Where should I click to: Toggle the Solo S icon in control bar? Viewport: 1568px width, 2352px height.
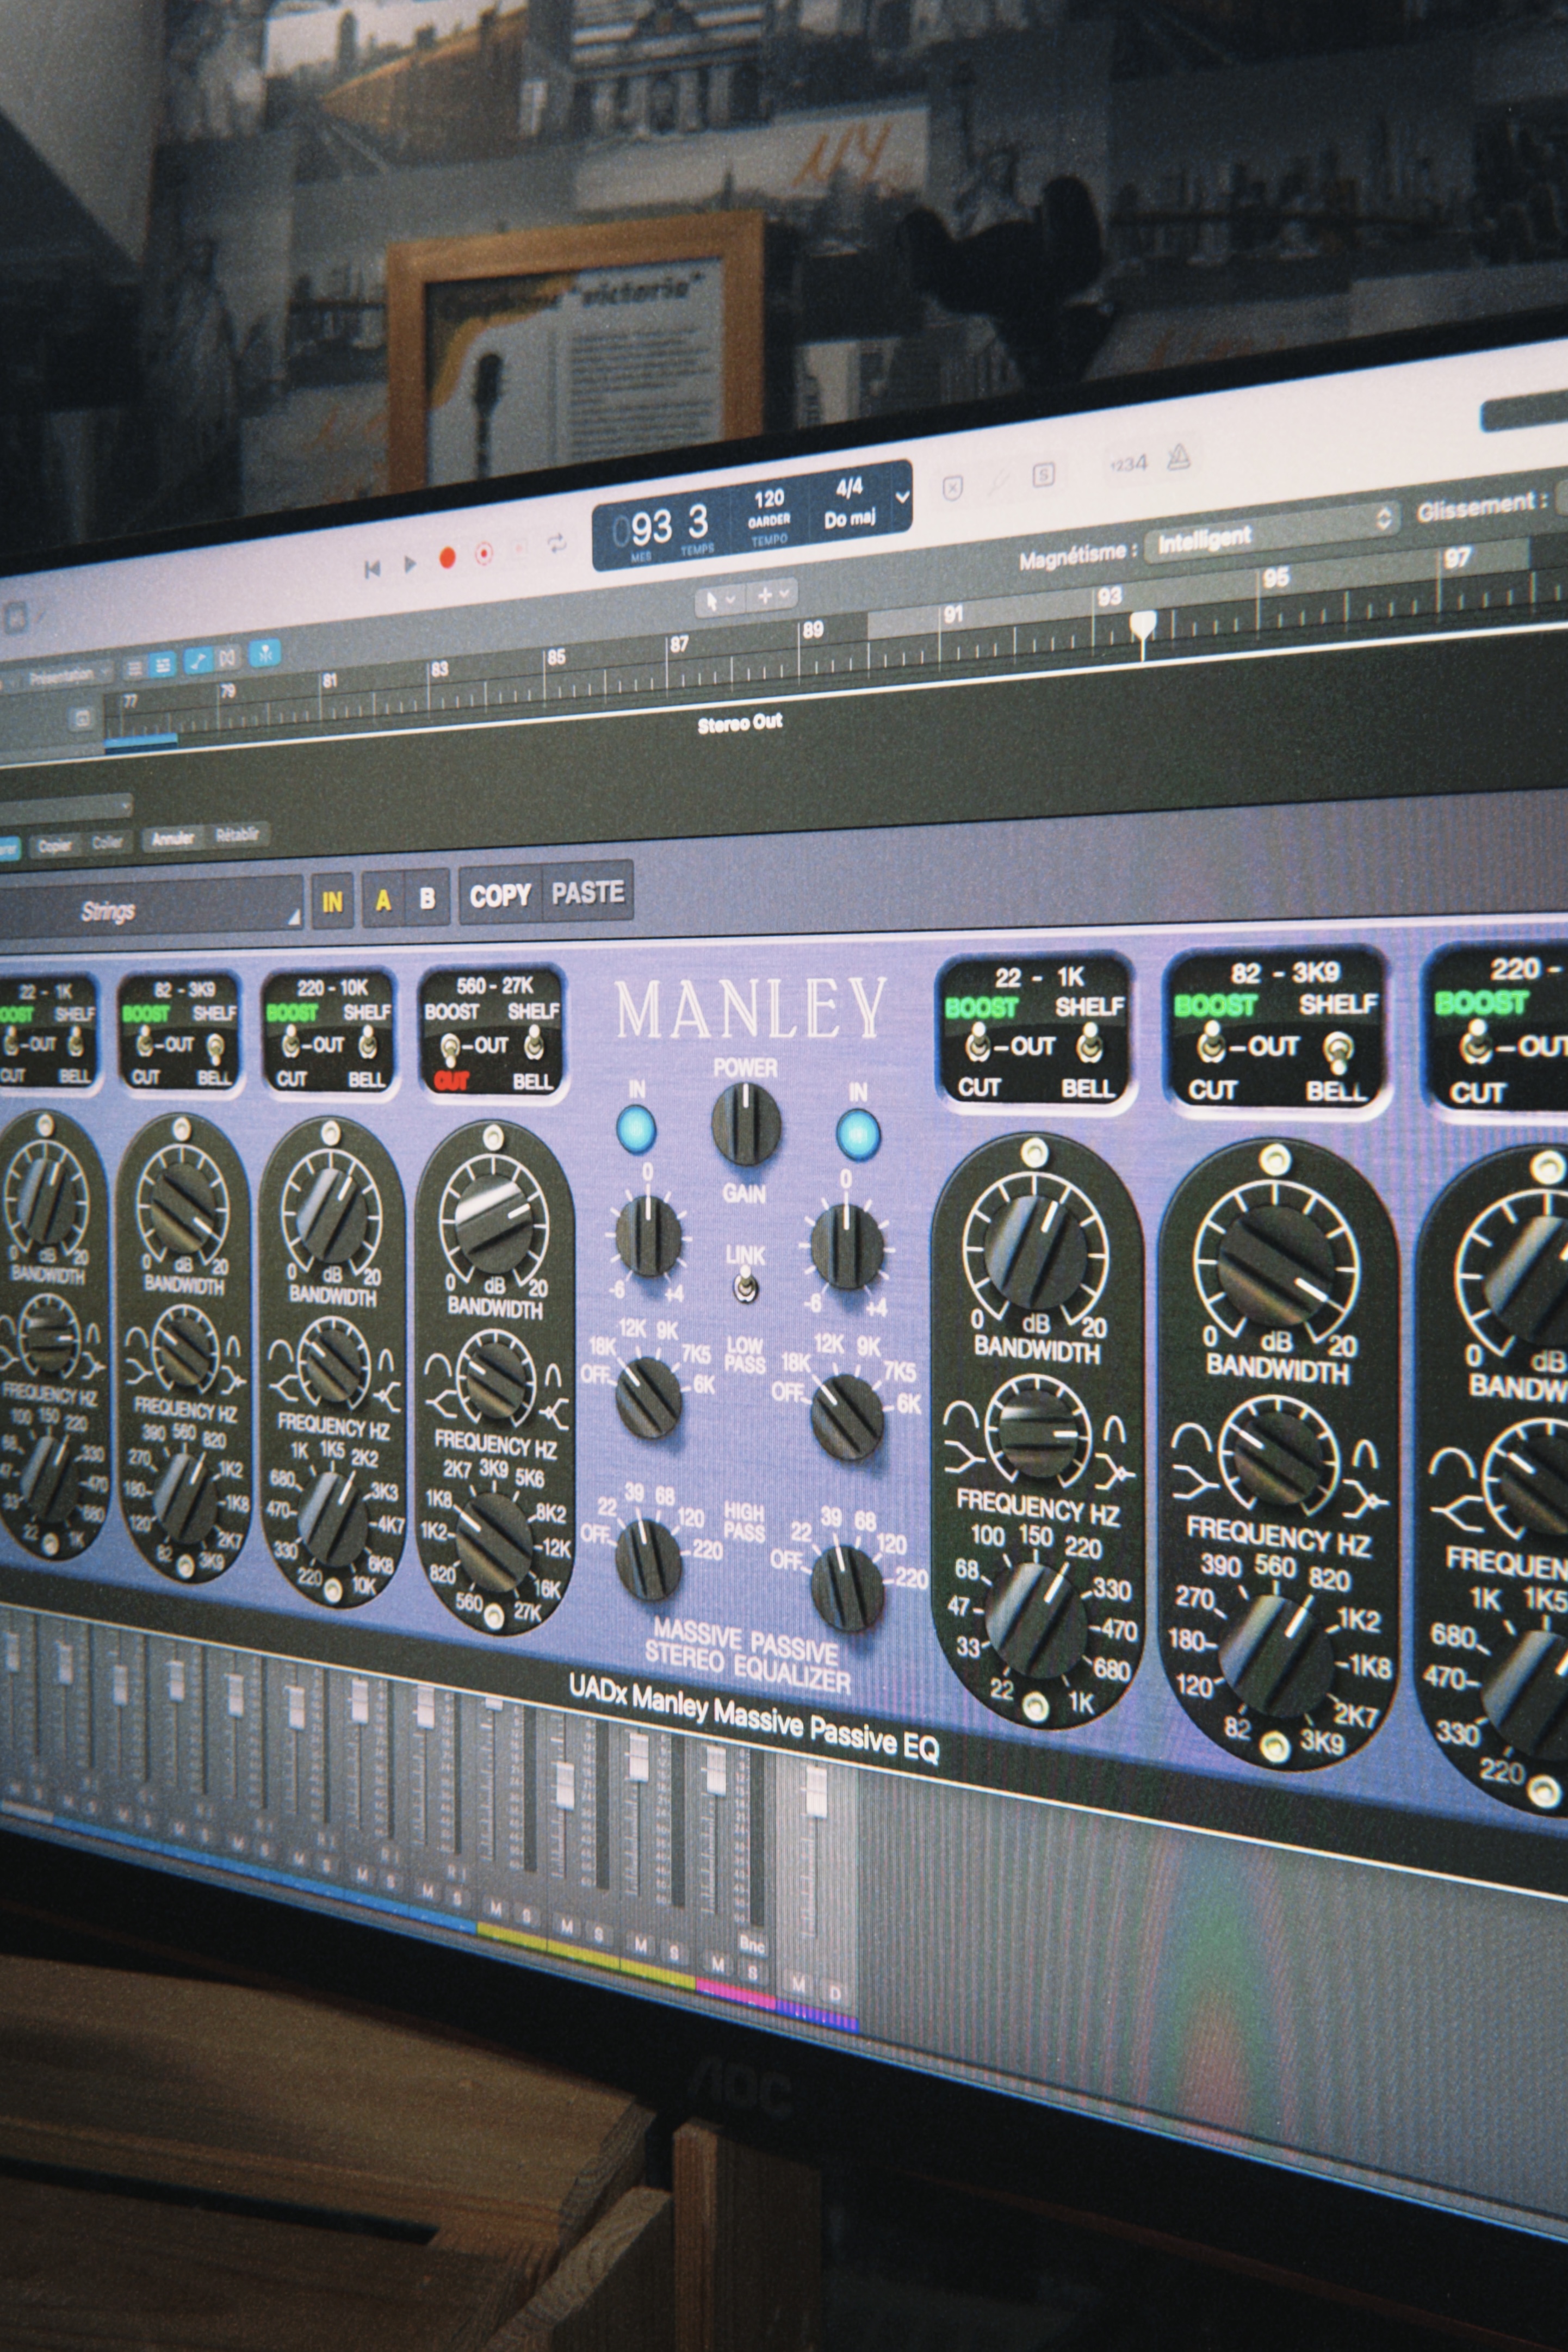(x=1044, y=474)
